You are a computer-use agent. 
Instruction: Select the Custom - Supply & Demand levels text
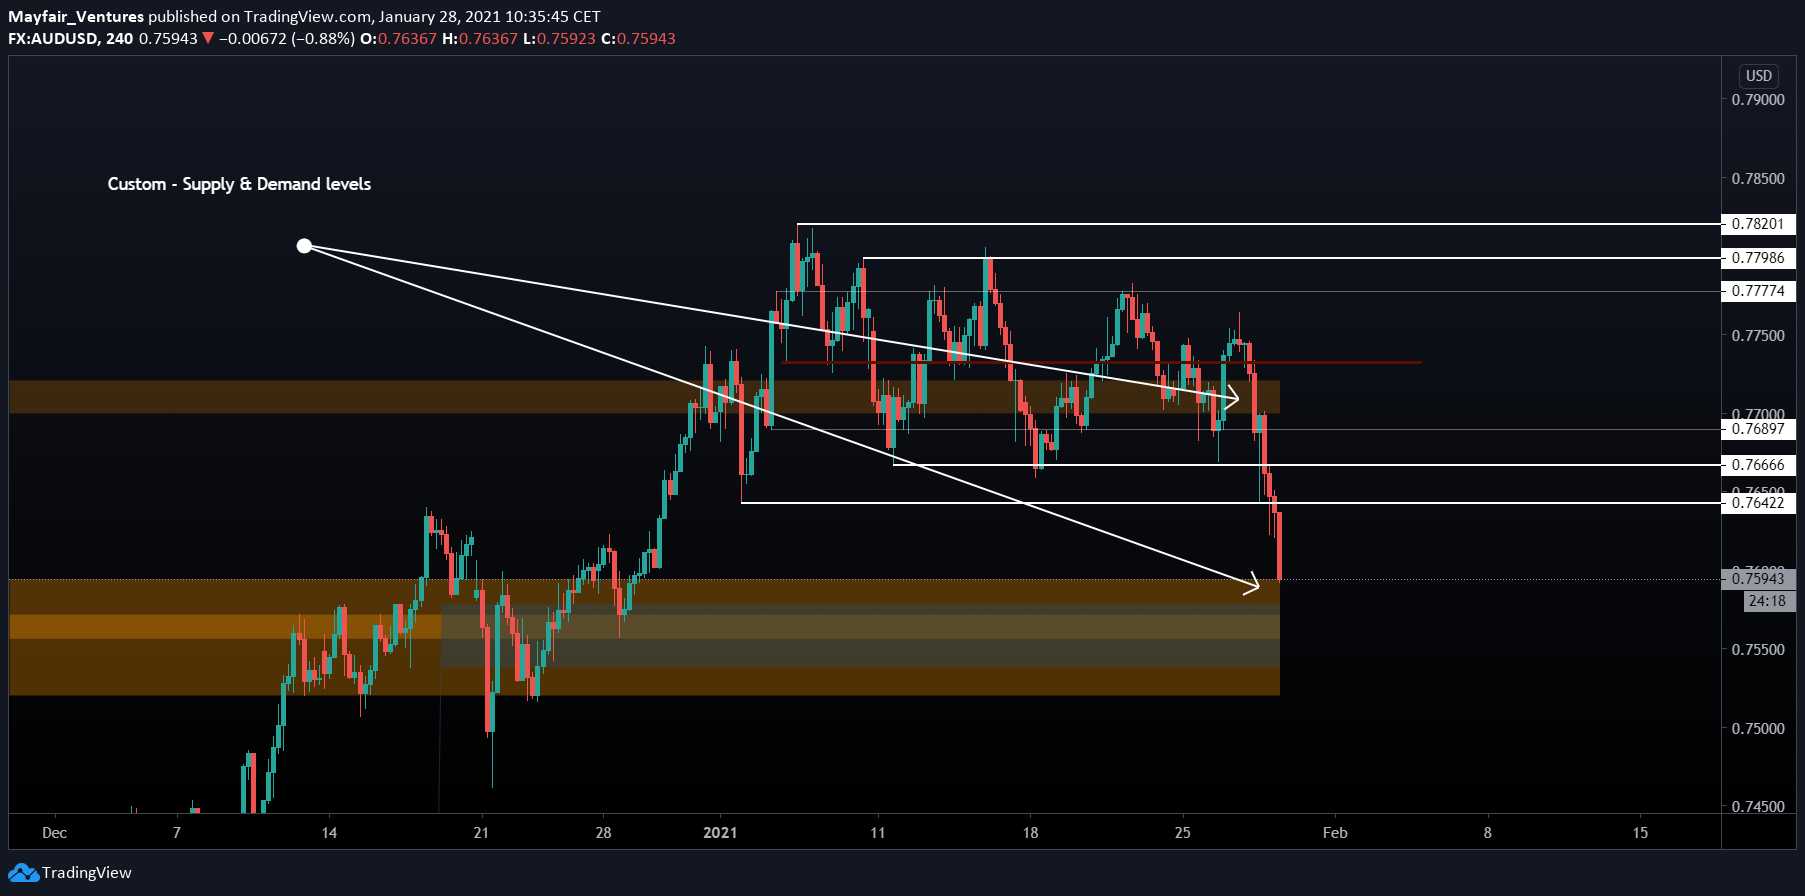[x=239, y=184]
